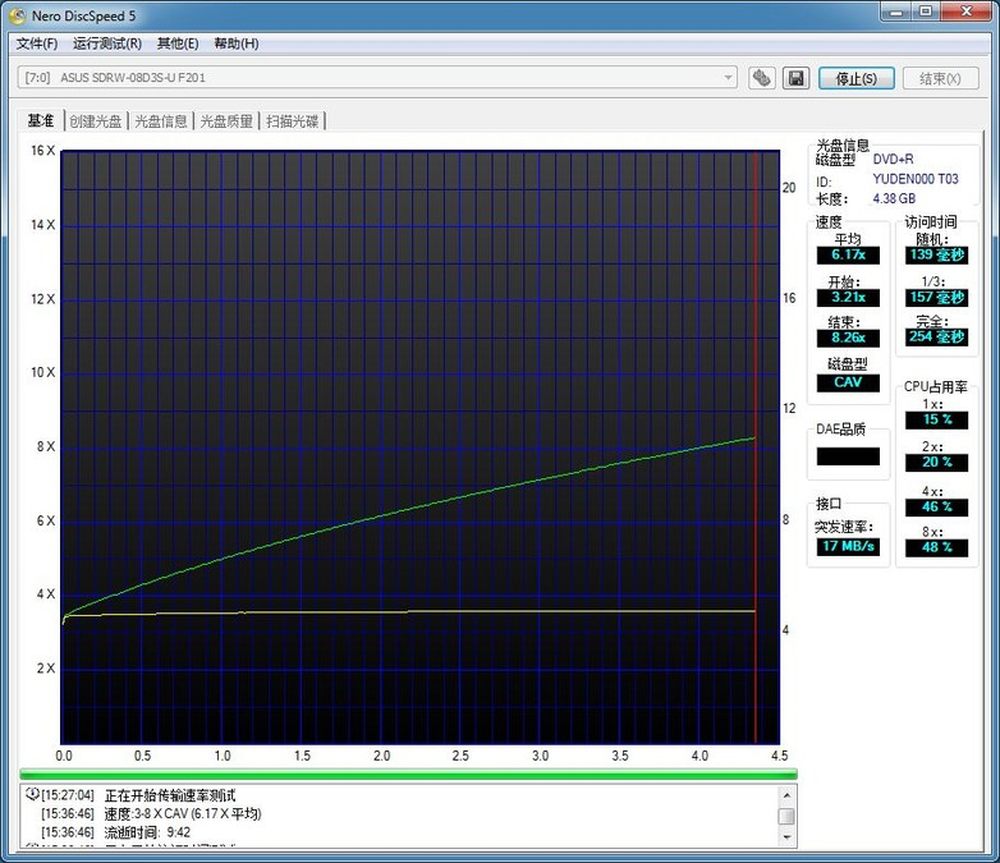This screenshot has height=863, width=1000.
Task: Open the drive selection dropdown ASUS SDRW-08D3S-U
Action: (377, 78)
